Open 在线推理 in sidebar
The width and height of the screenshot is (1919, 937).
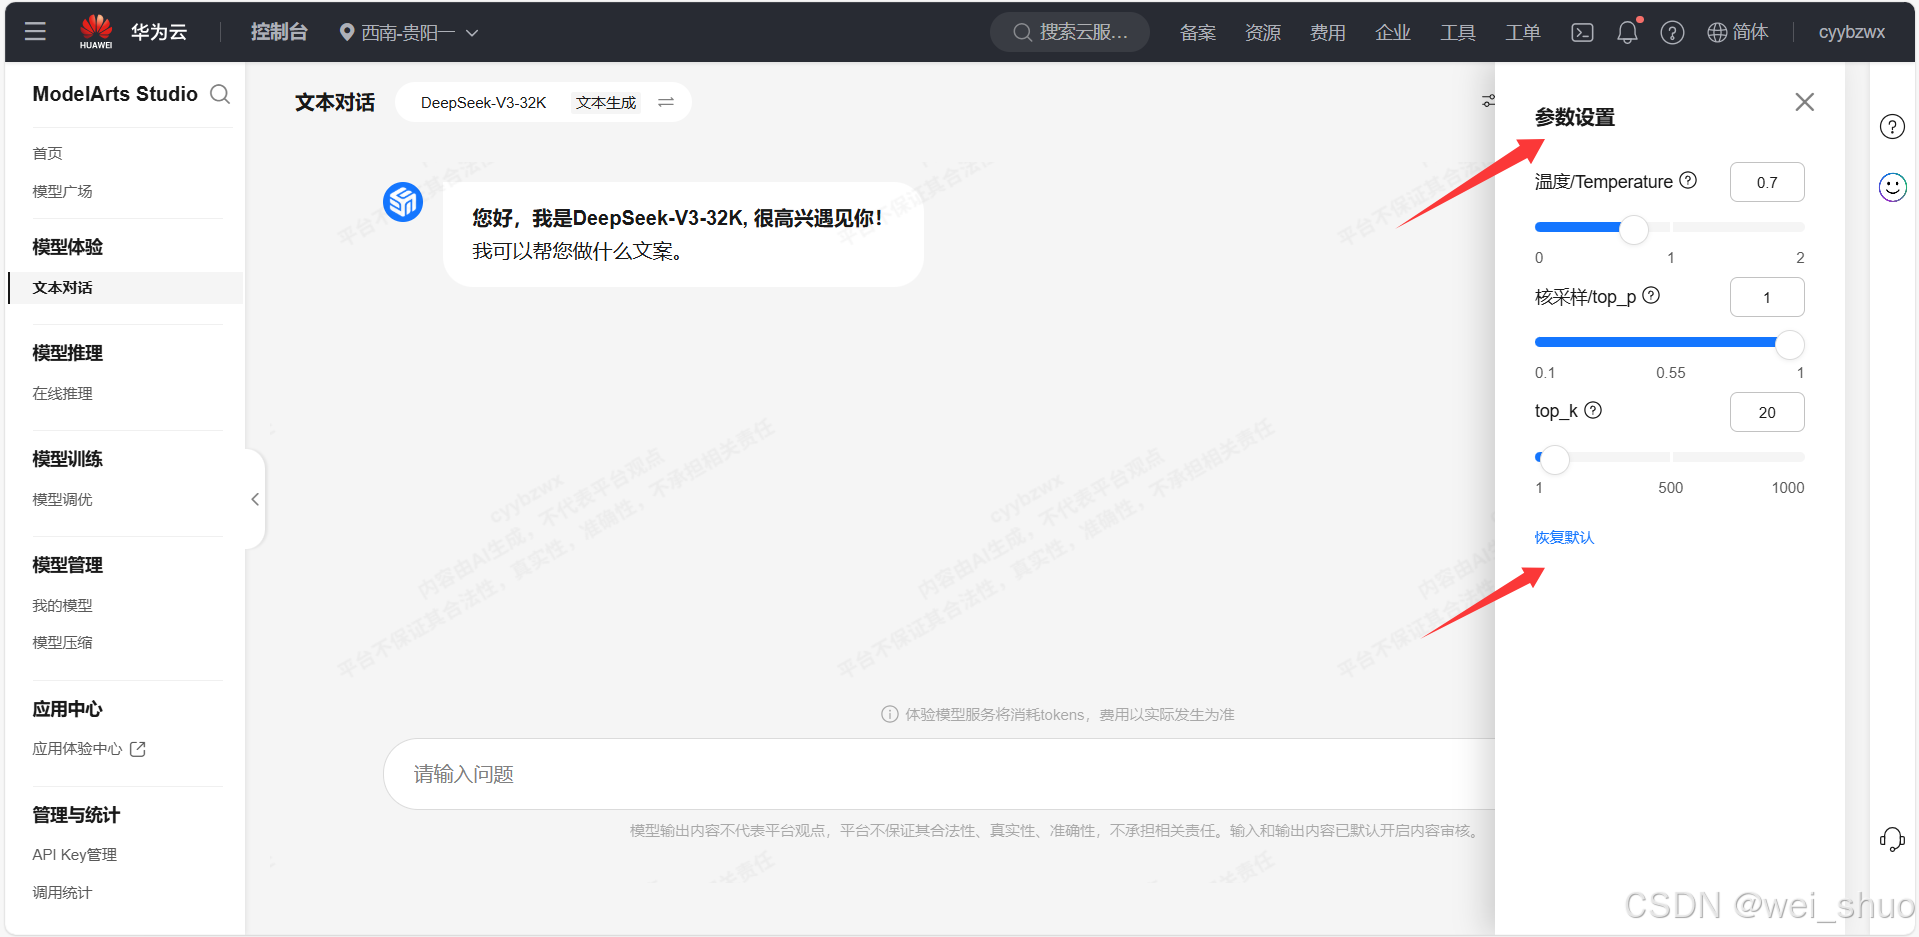click(62, 393)
